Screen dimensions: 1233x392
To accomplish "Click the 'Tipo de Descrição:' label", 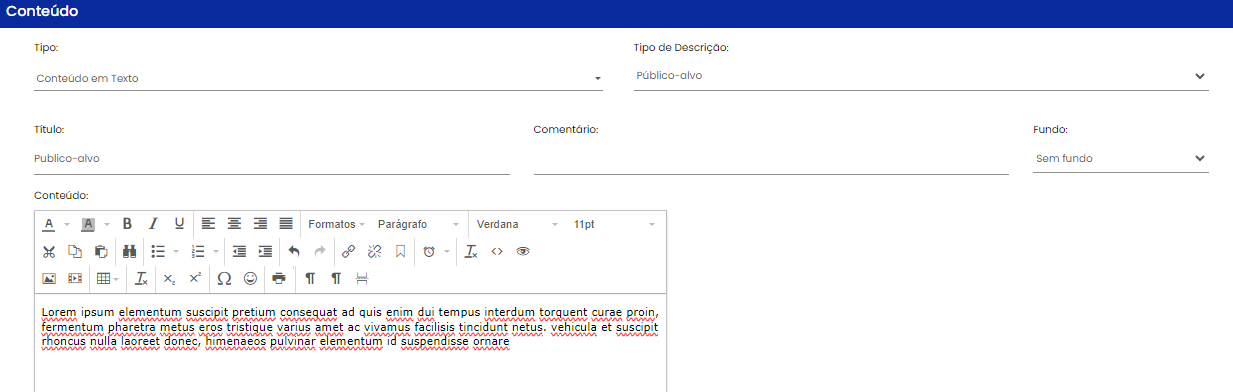I will tap(681, 47).
